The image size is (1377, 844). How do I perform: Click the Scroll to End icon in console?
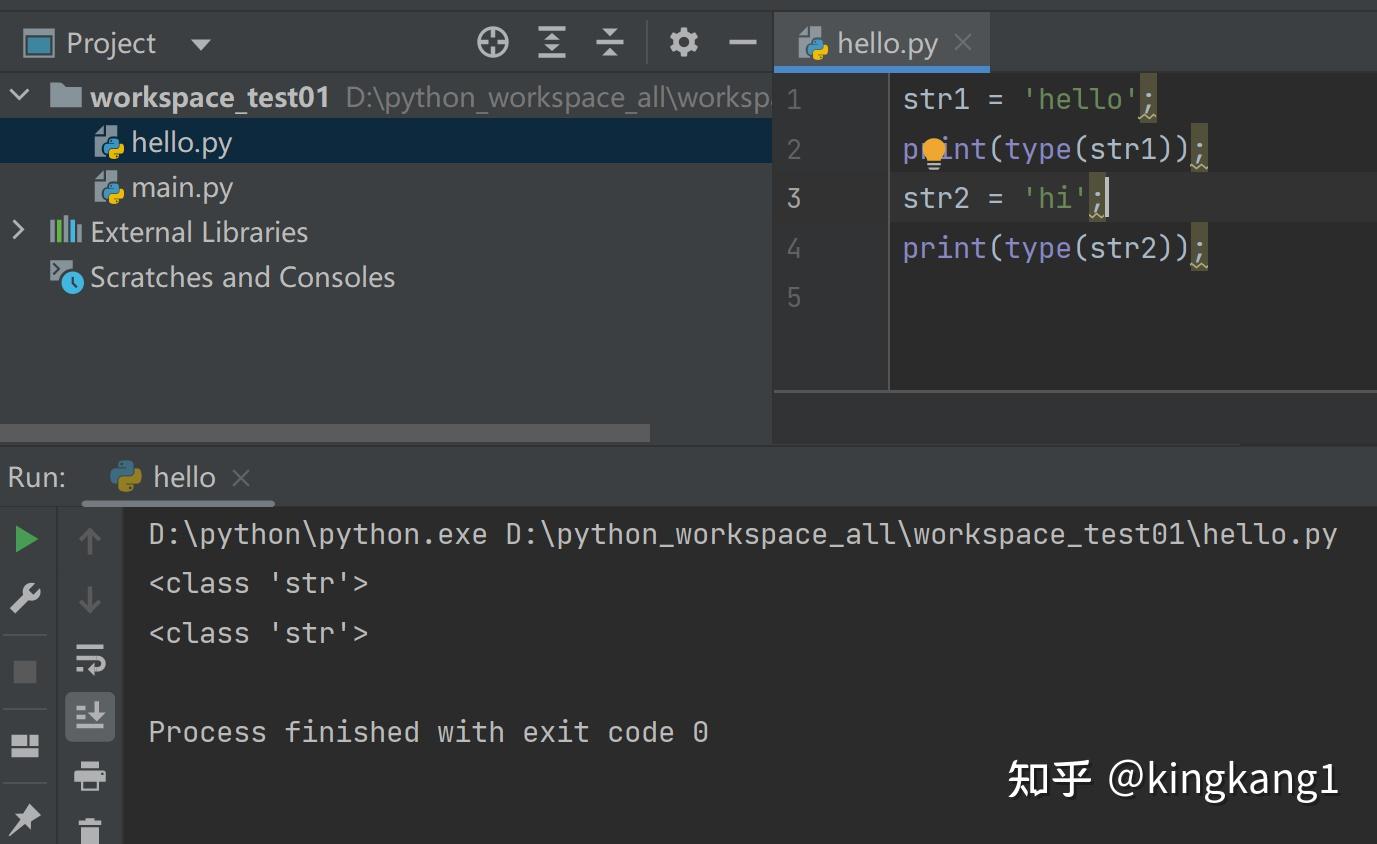pos(89,716)
